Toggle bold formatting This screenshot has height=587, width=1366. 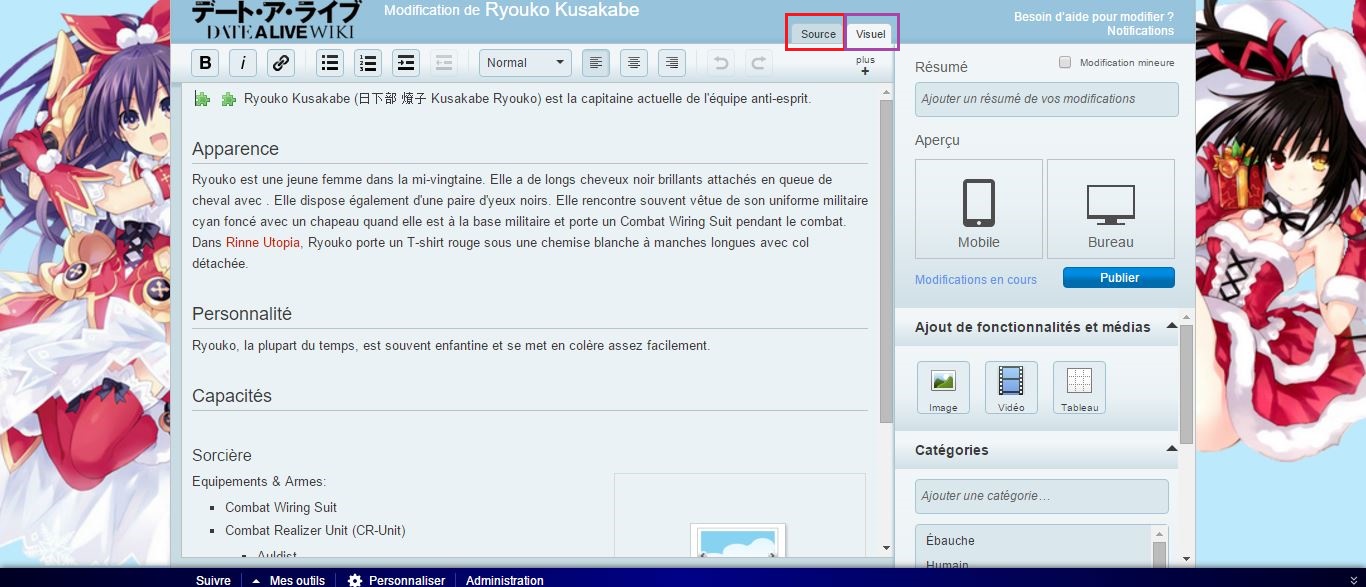pos(205,63)
